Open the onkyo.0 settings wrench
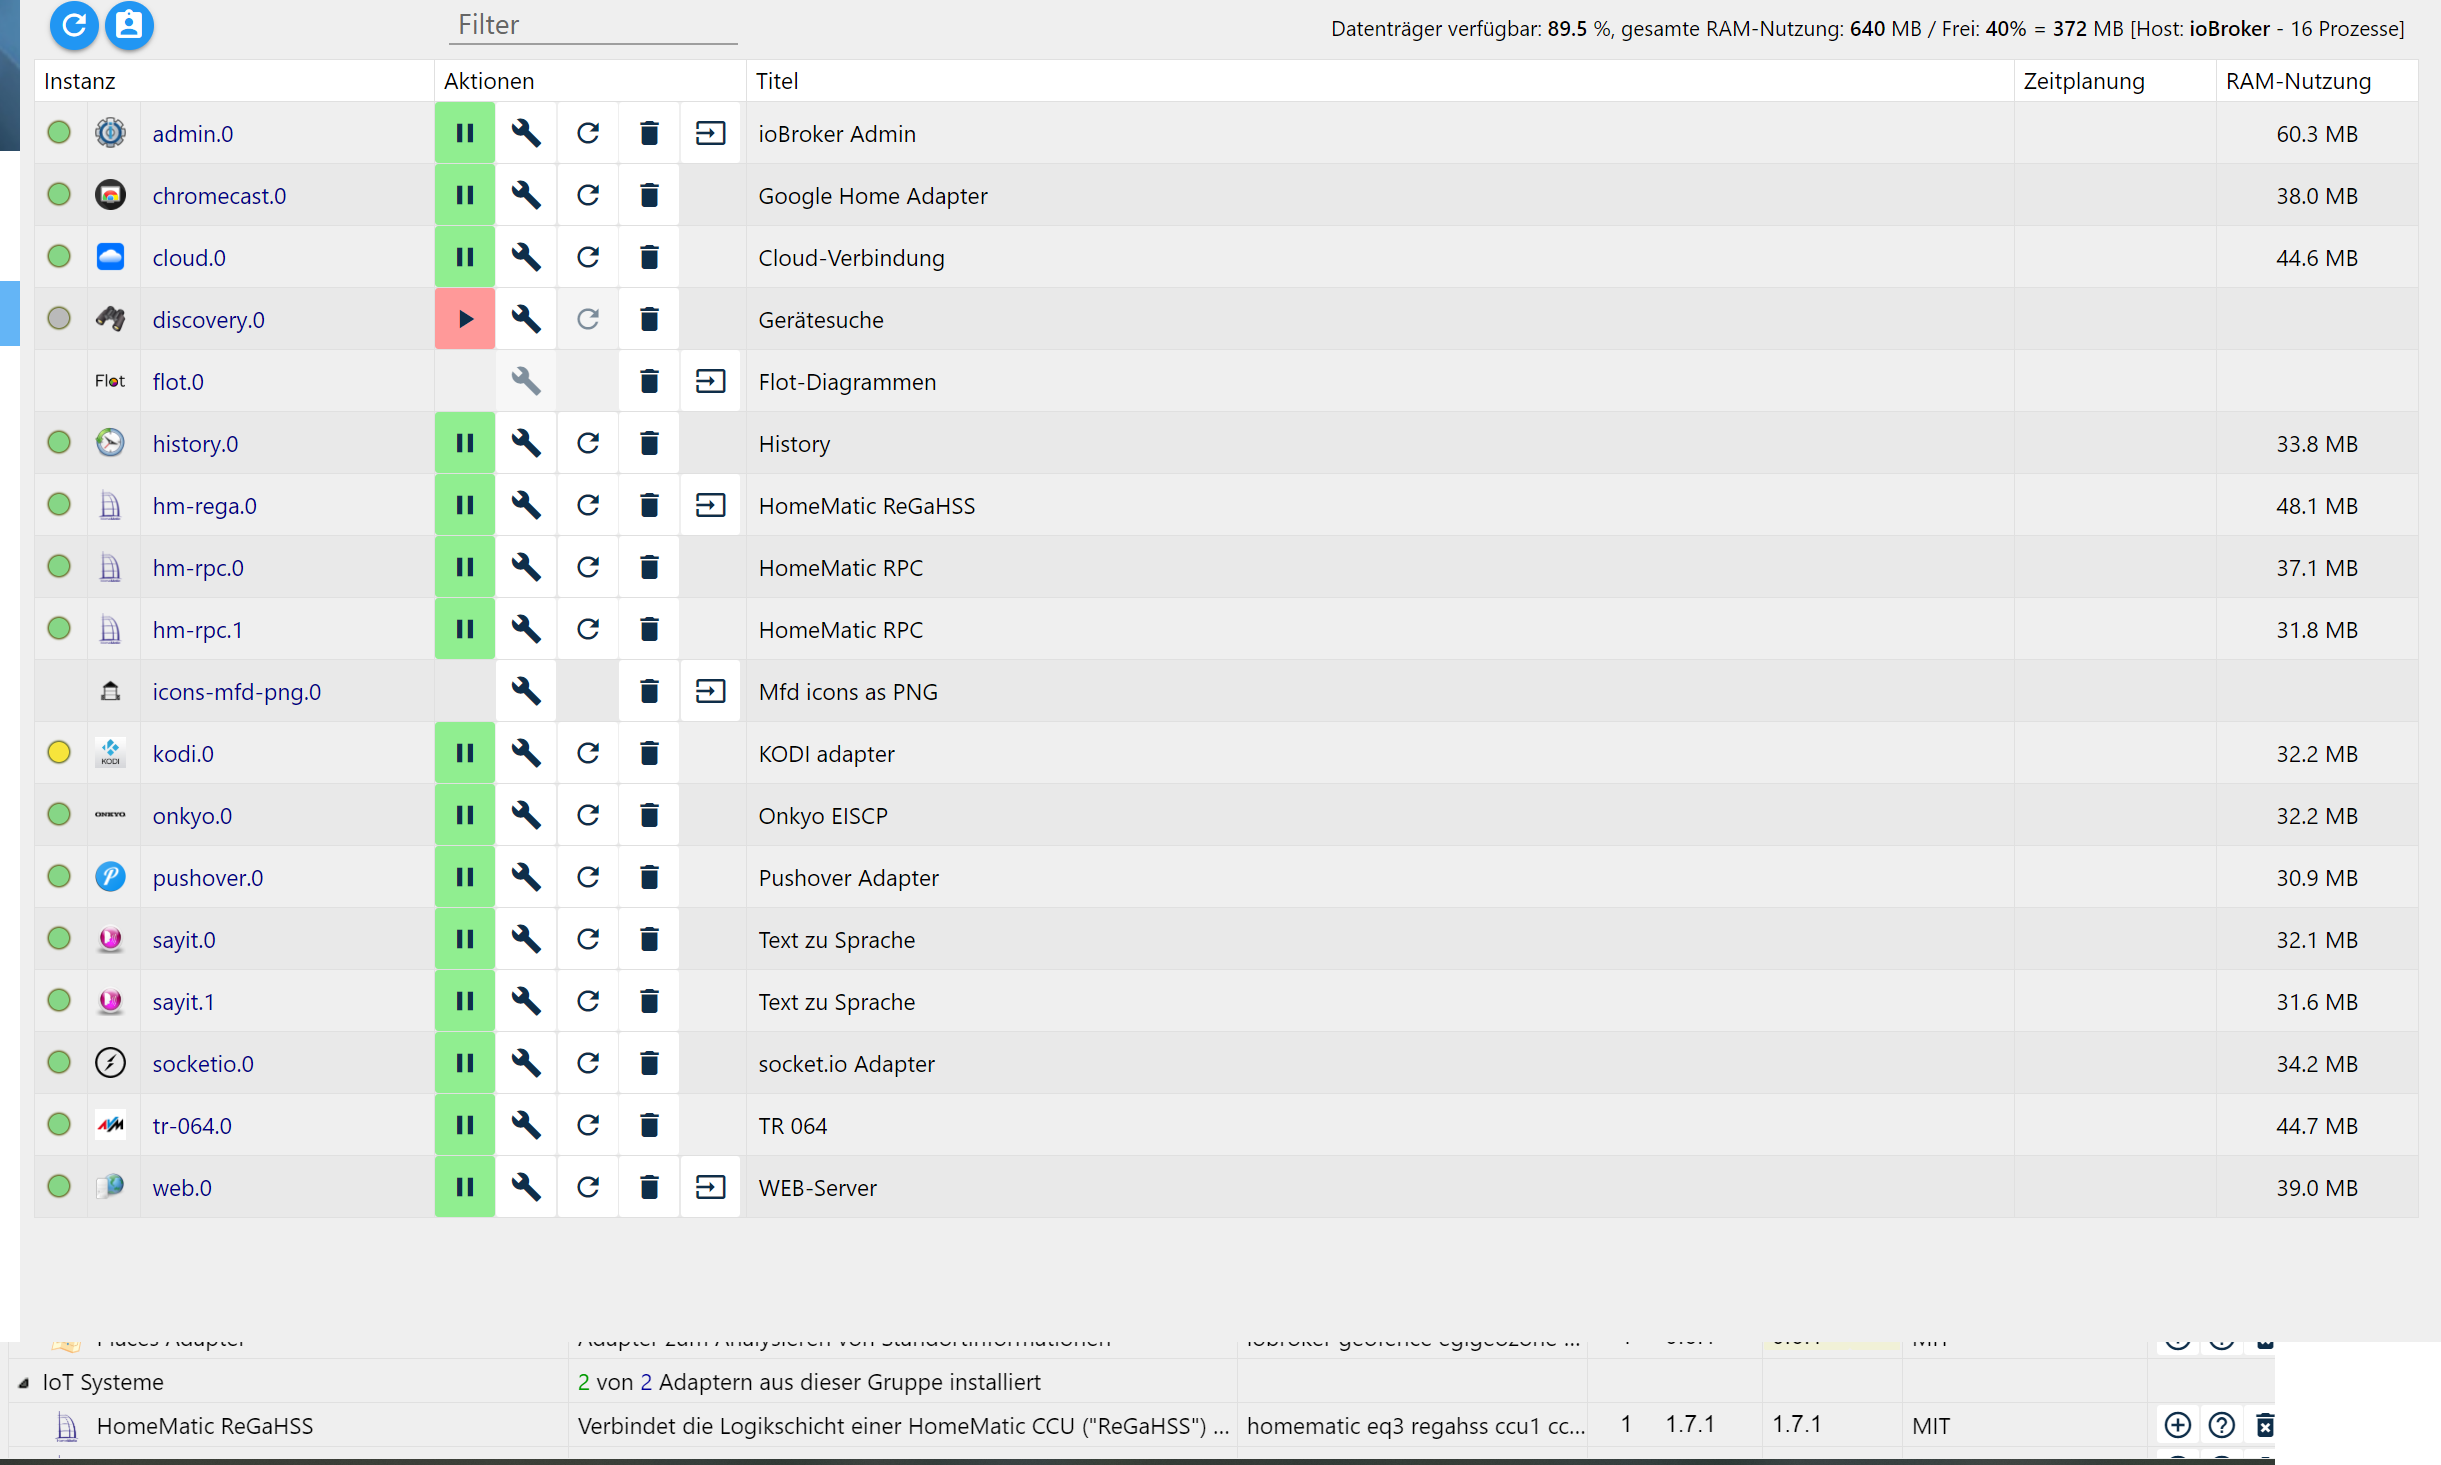 (x=526, y=815)
